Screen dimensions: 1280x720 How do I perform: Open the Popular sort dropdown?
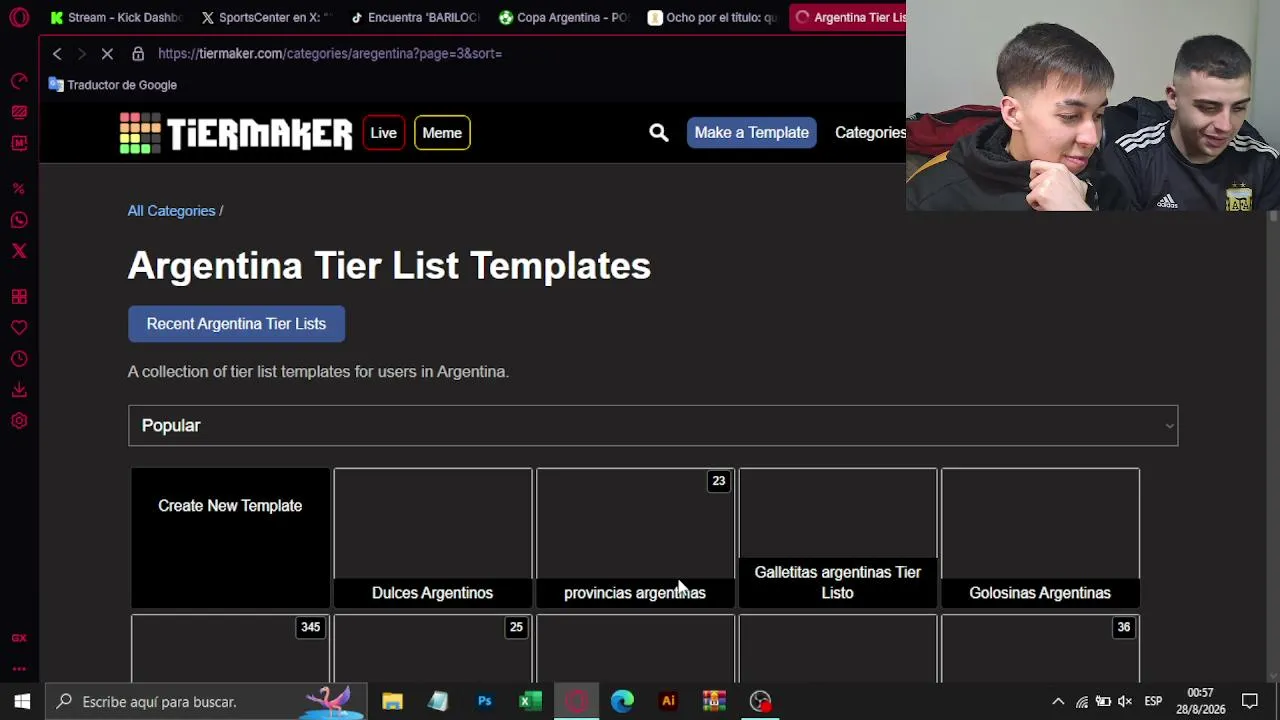click(653, 425)
